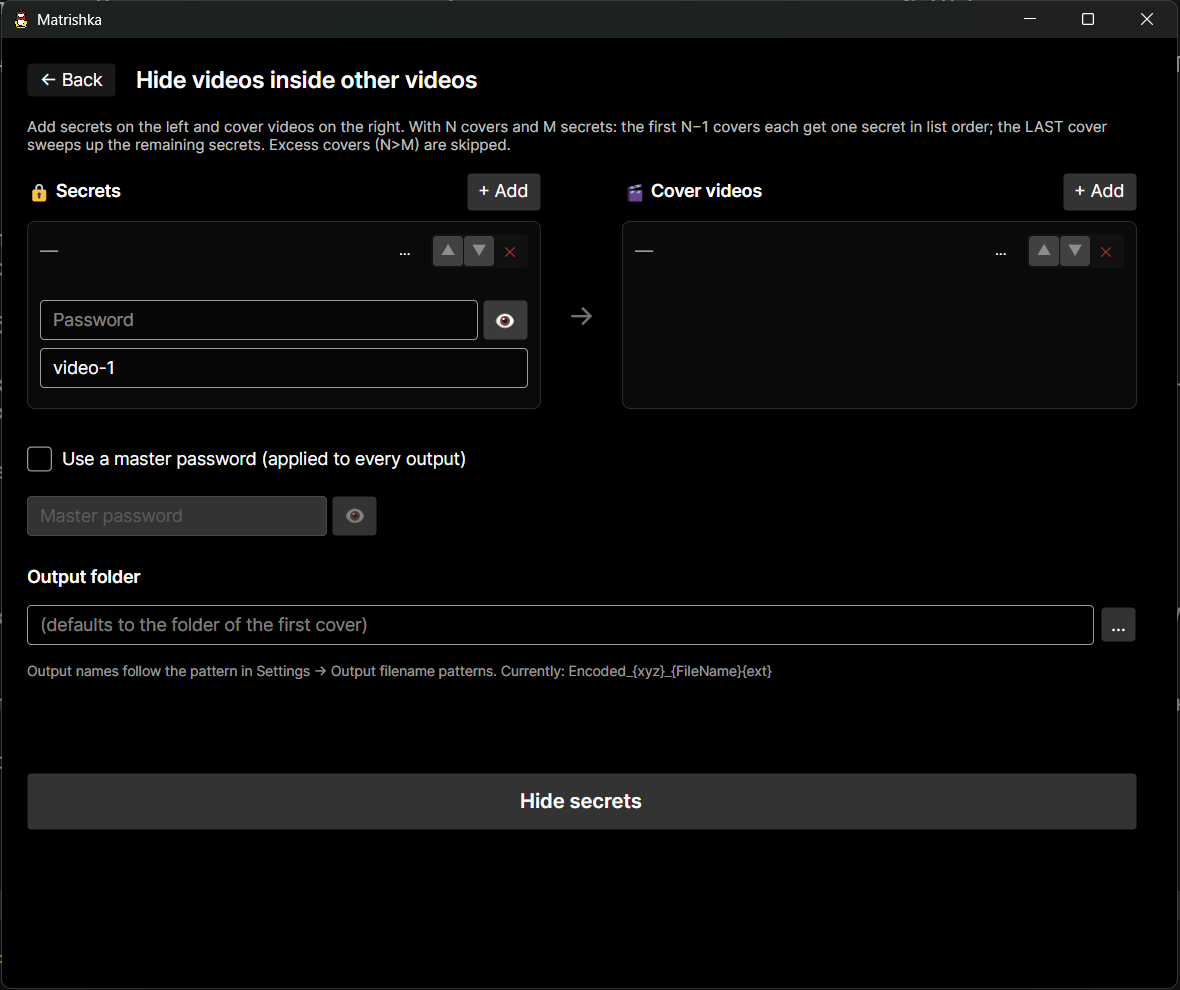Show the secret password with eye icon
The image size is (1180, 990).
505,320
